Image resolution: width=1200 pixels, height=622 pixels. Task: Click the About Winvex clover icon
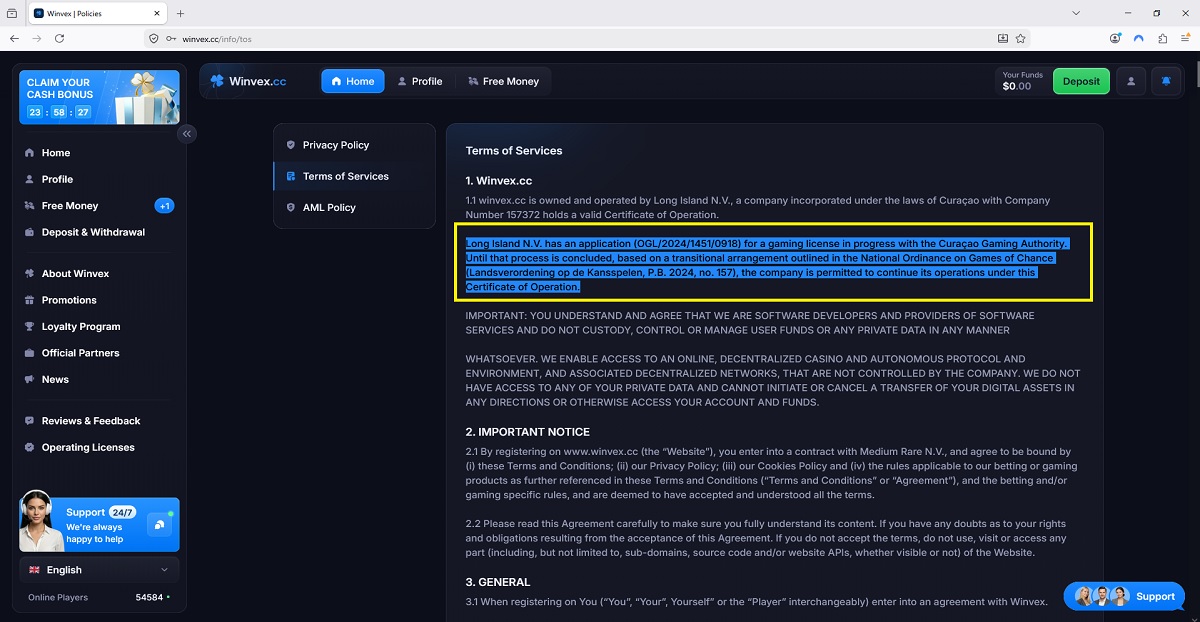[30, 273]
